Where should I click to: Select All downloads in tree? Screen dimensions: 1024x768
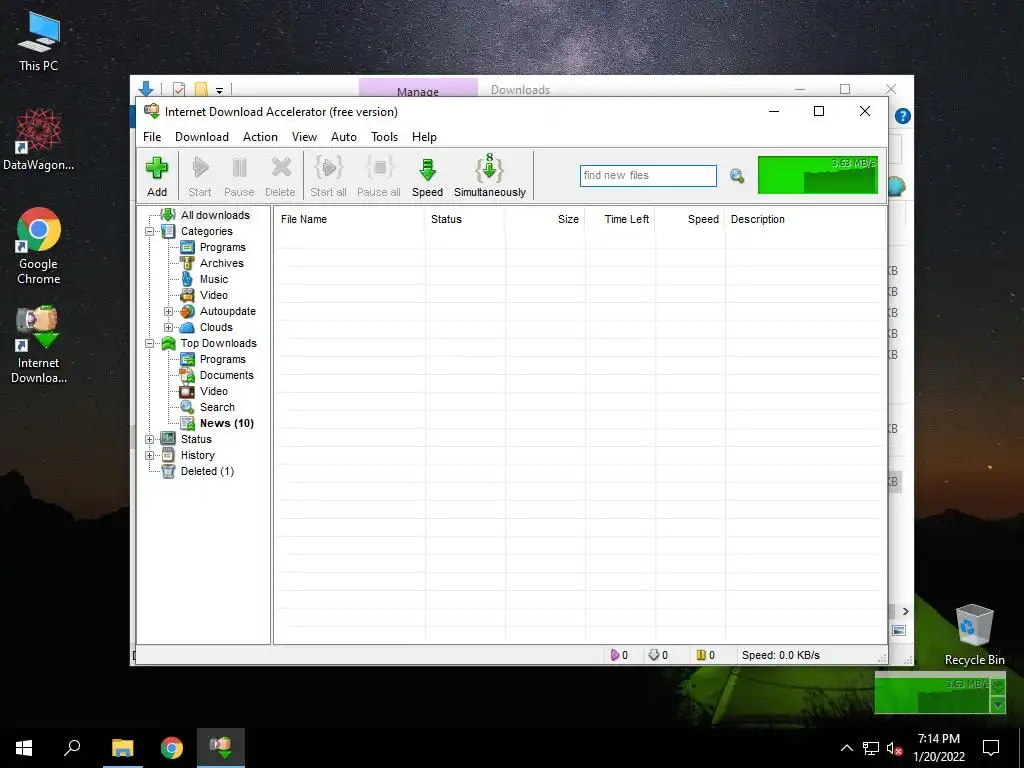[x=215, y=215]
